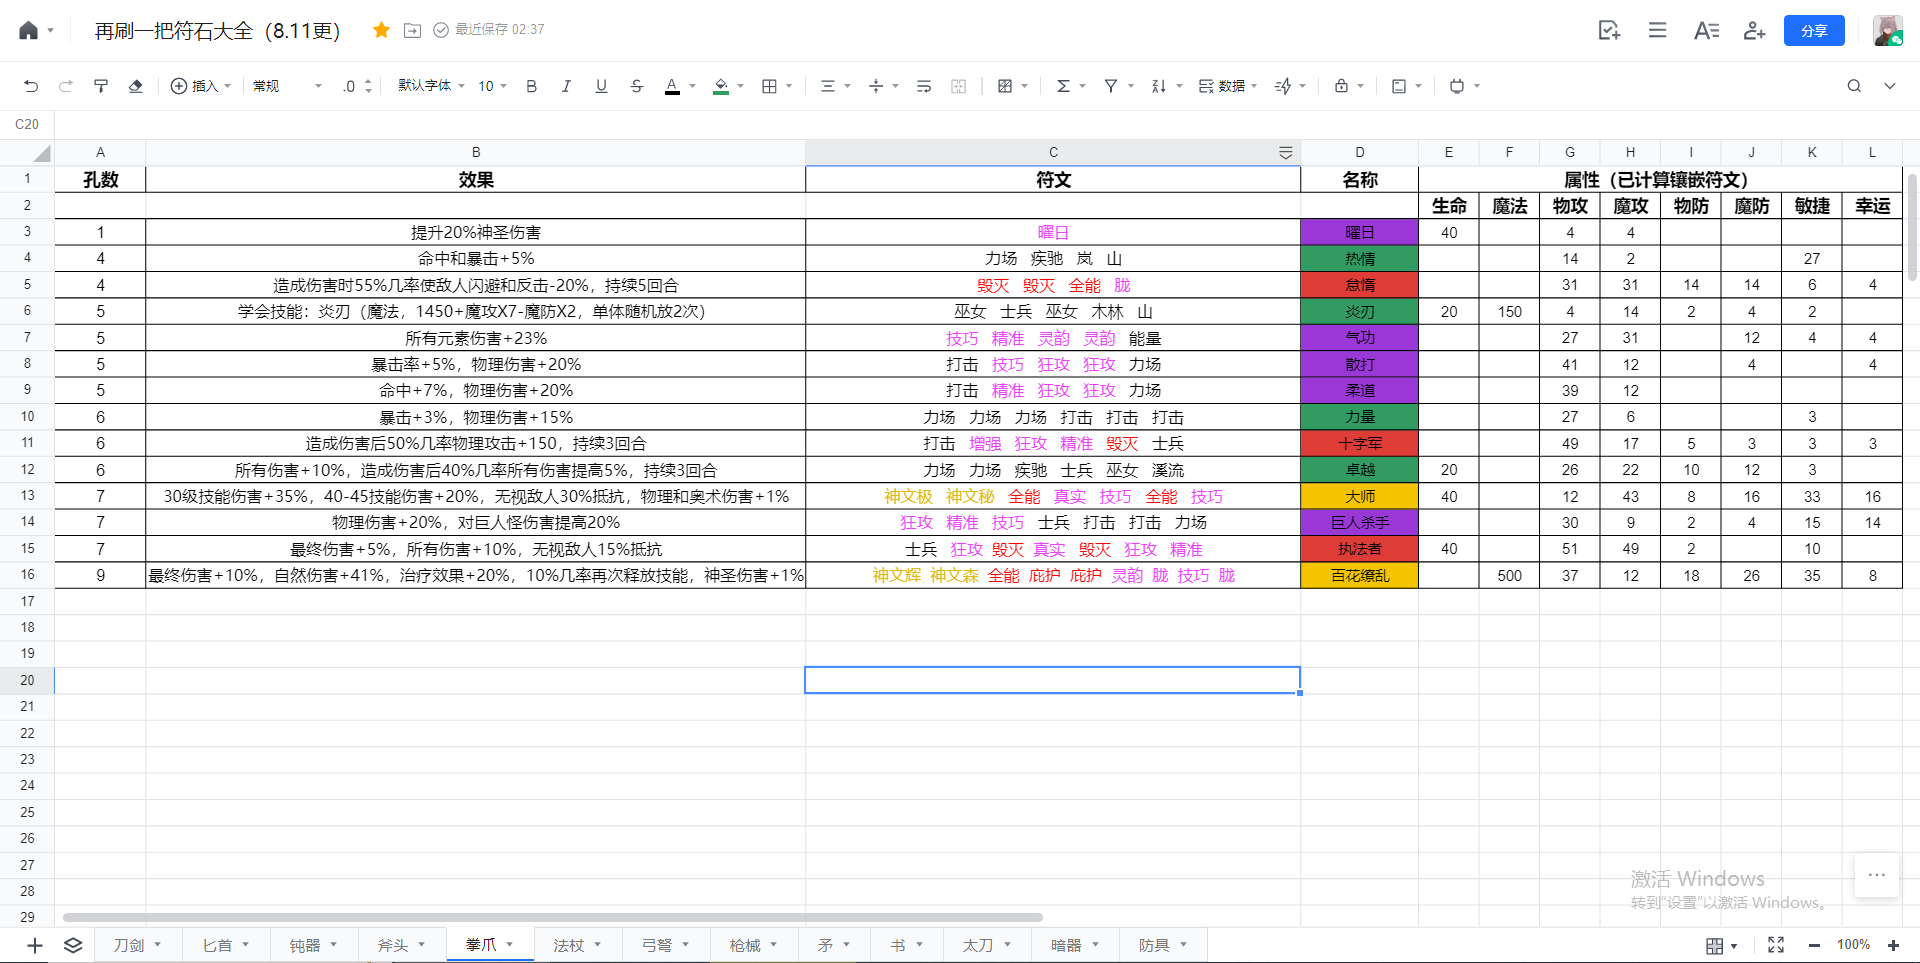This screenshot has width=1920, height=963.
Task: Click the sum formula sigma icon
Action: pos(1063,86)
